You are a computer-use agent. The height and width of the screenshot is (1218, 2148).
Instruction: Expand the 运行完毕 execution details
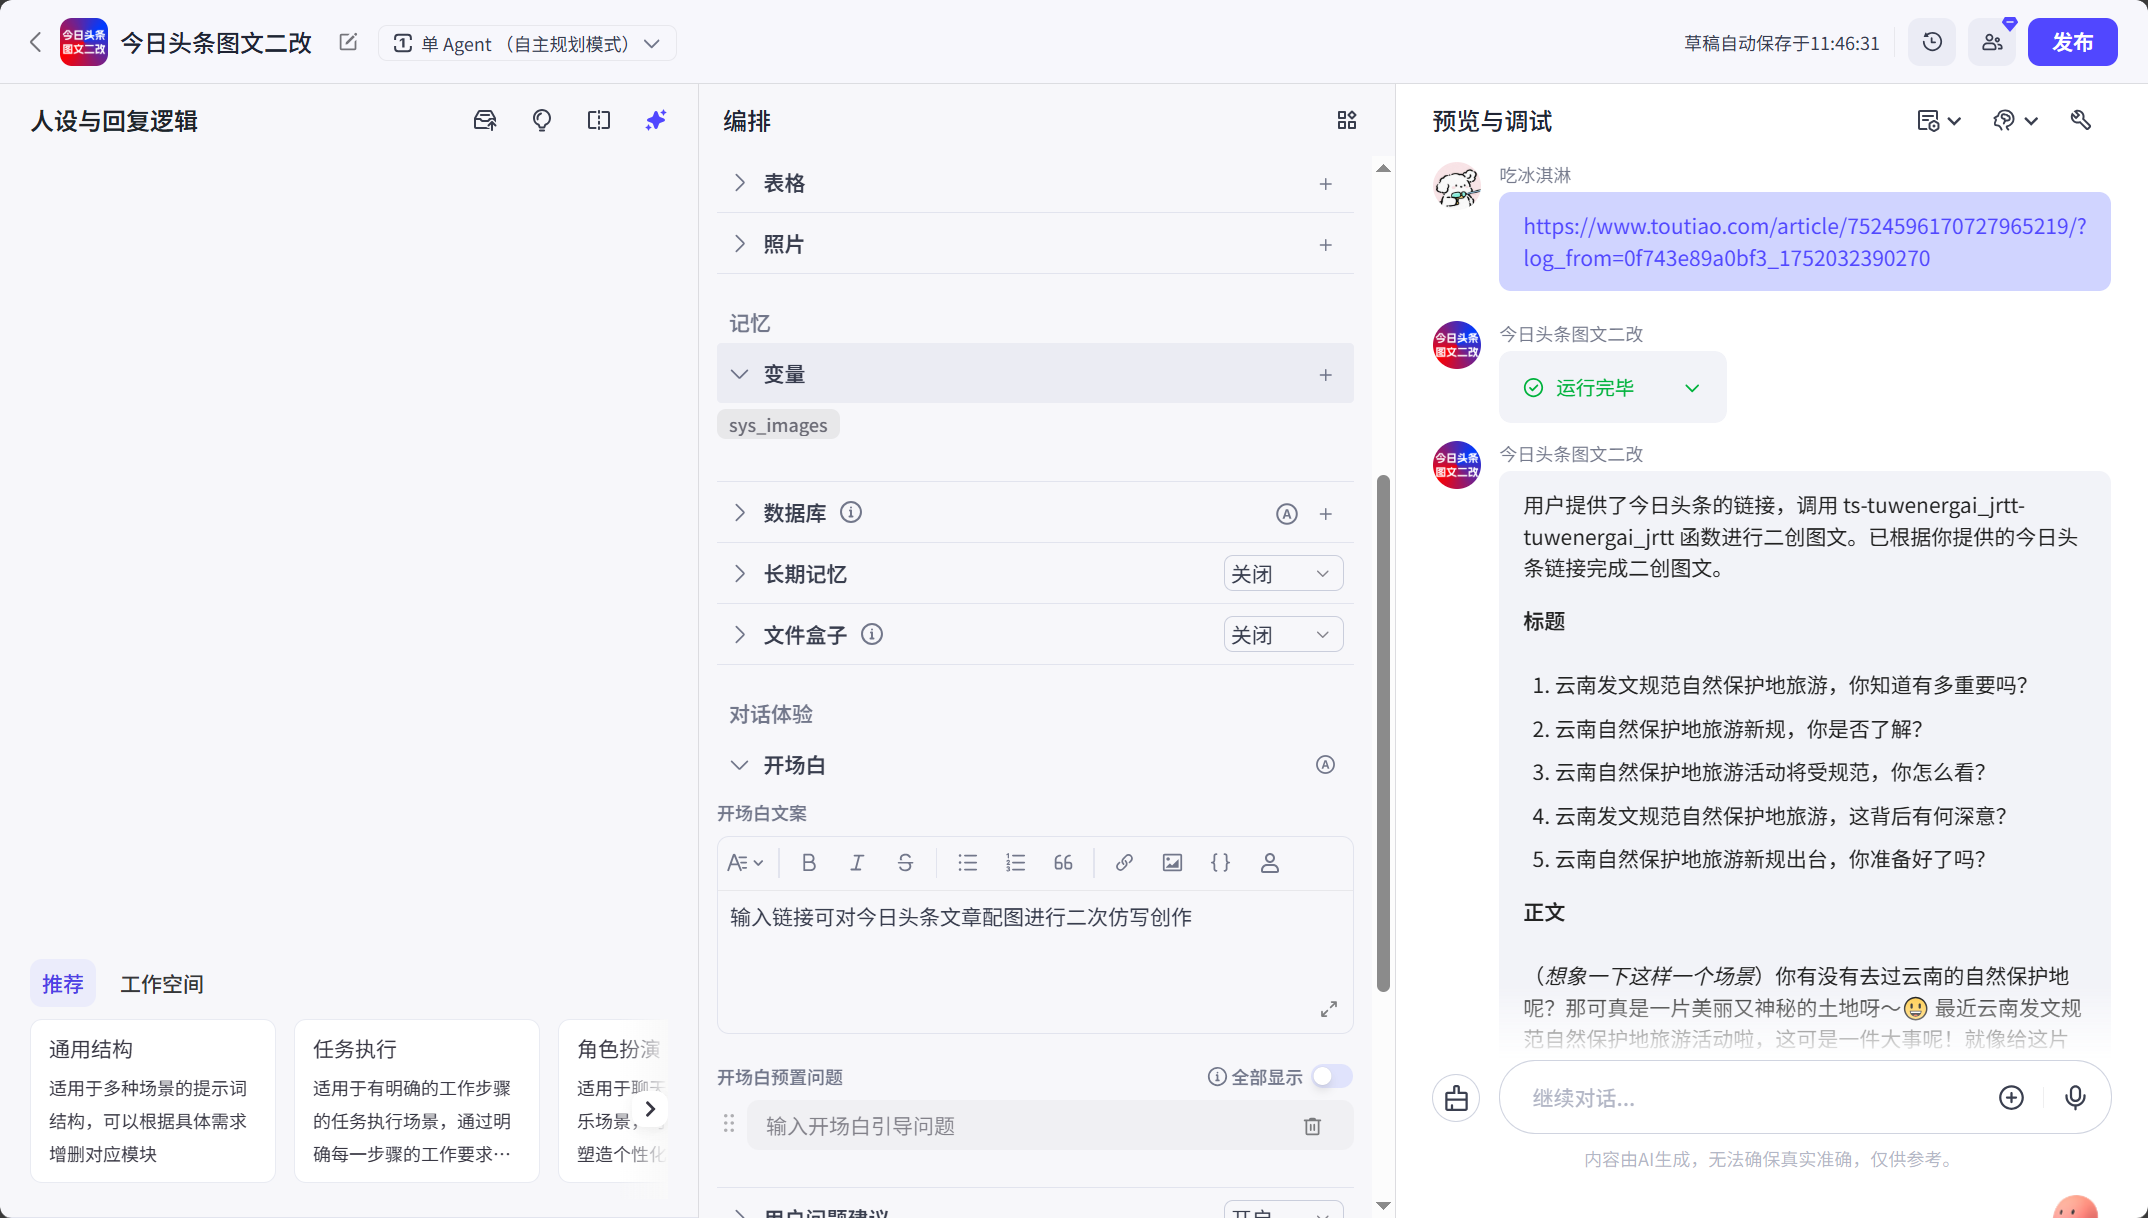[x=1692, y=387]
